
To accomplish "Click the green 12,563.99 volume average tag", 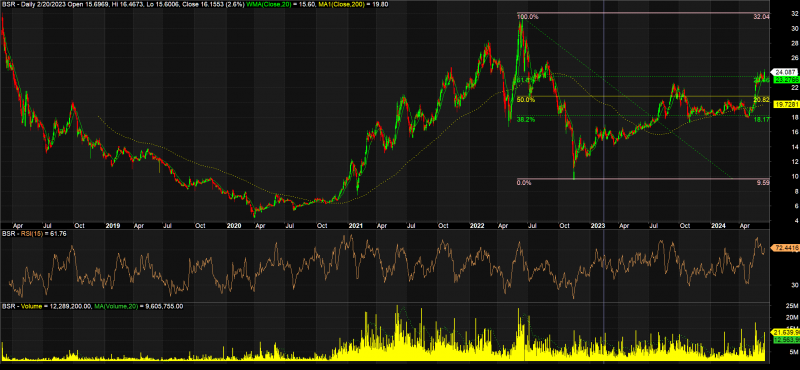I will tap(786, 339).
